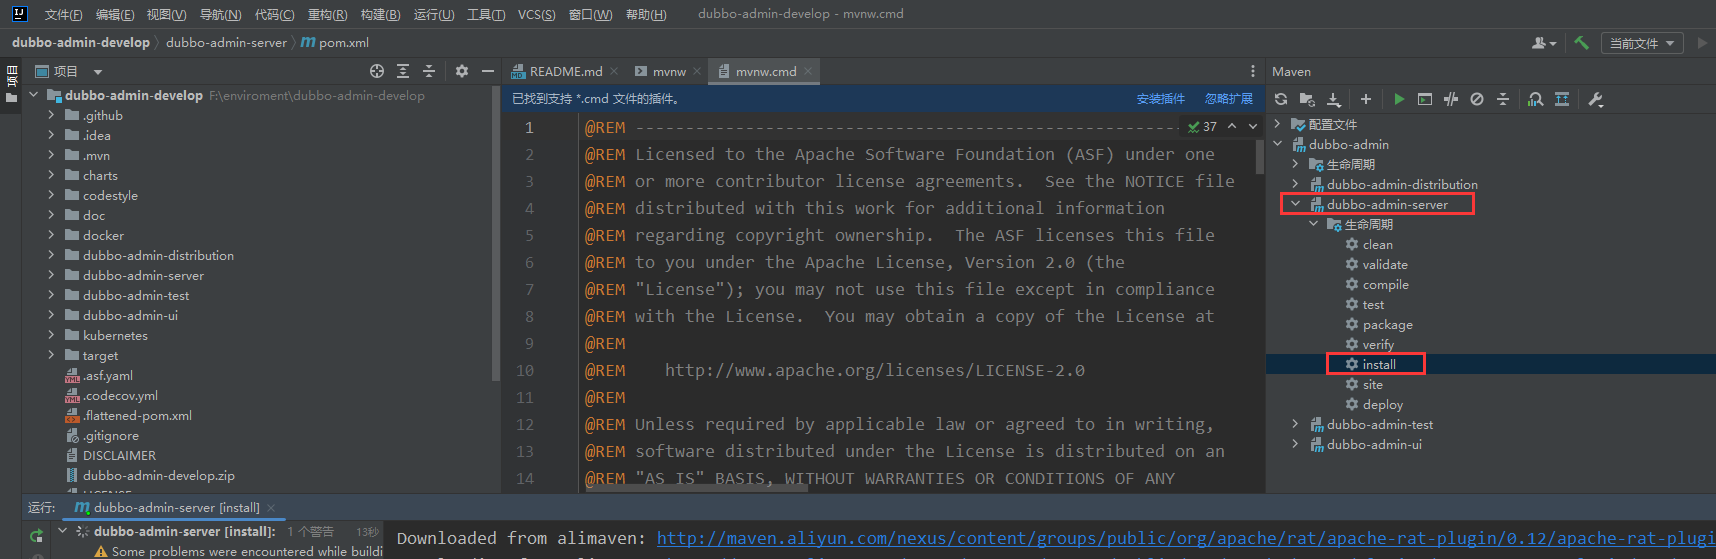Viewport: 1716px width, 559px height.
Task: Open Project panel gear options
Action: 461,71
